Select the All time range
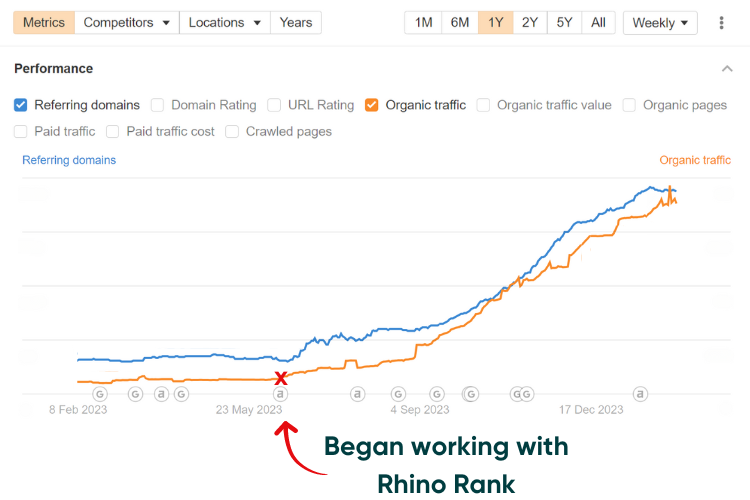Screen dimensions: 750x500 tap(598, 22)
